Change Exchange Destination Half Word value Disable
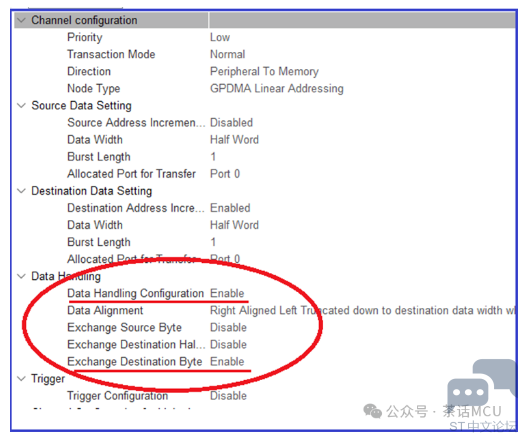 (x=228, y=345)
